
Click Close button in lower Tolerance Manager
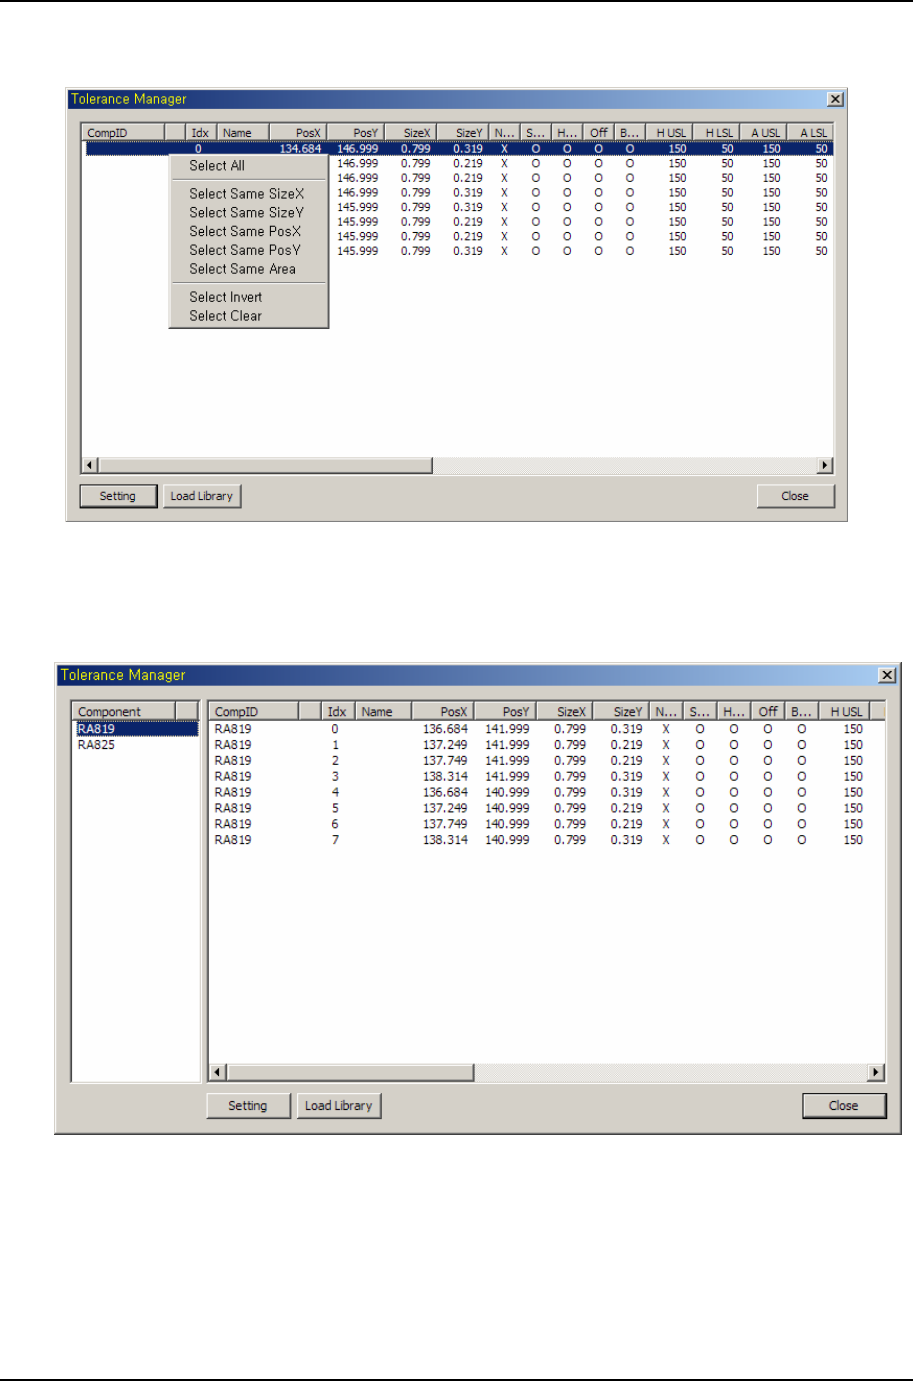(844, 1106)
